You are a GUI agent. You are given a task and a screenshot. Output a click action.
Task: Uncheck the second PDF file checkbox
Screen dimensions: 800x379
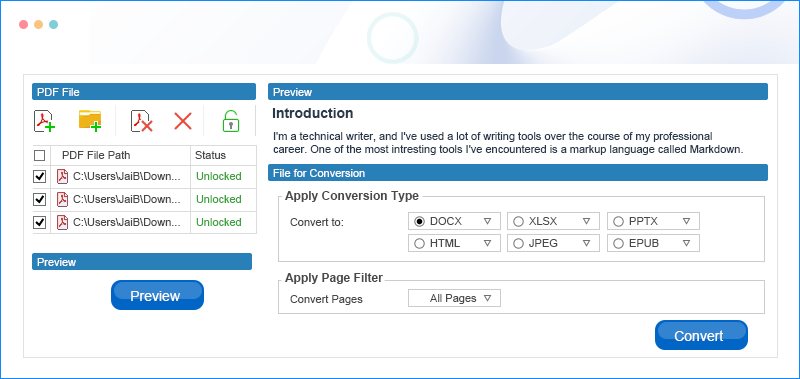pos(39,199)
